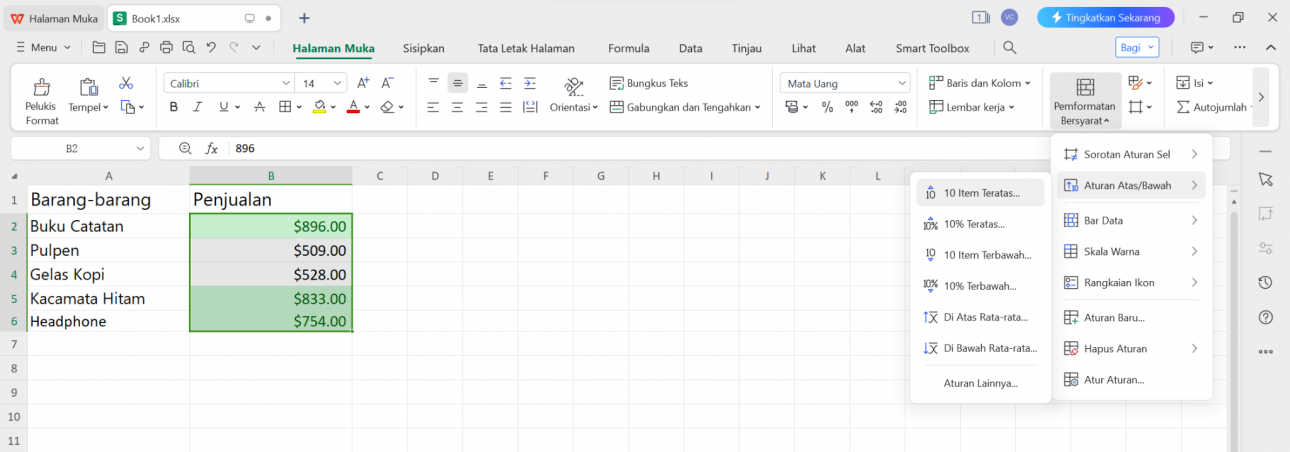Screen dimensions: 1290x452
Task: Switch to the Formula tab
Action: point(628,48)
